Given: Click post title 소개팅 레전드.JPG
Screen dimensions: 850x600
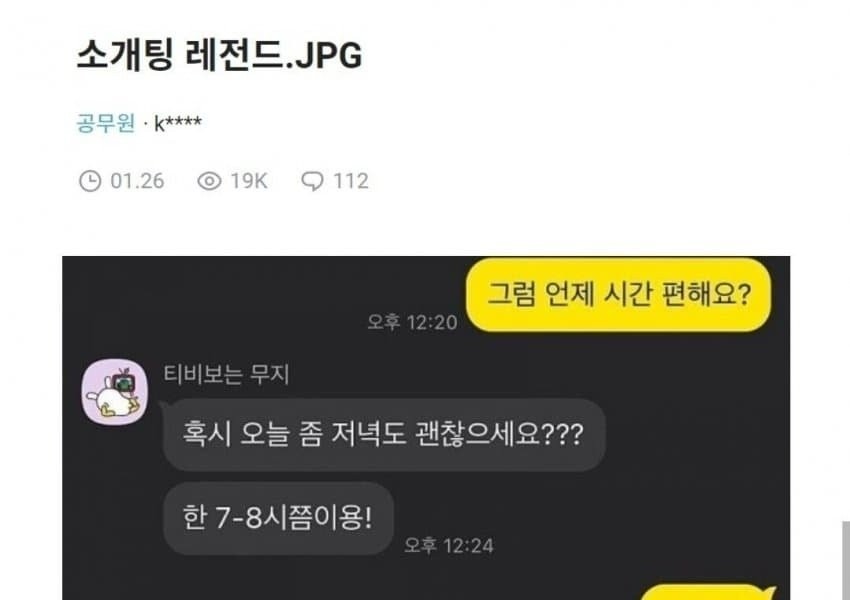Looking at the screenshot, I should click(219, 55).
